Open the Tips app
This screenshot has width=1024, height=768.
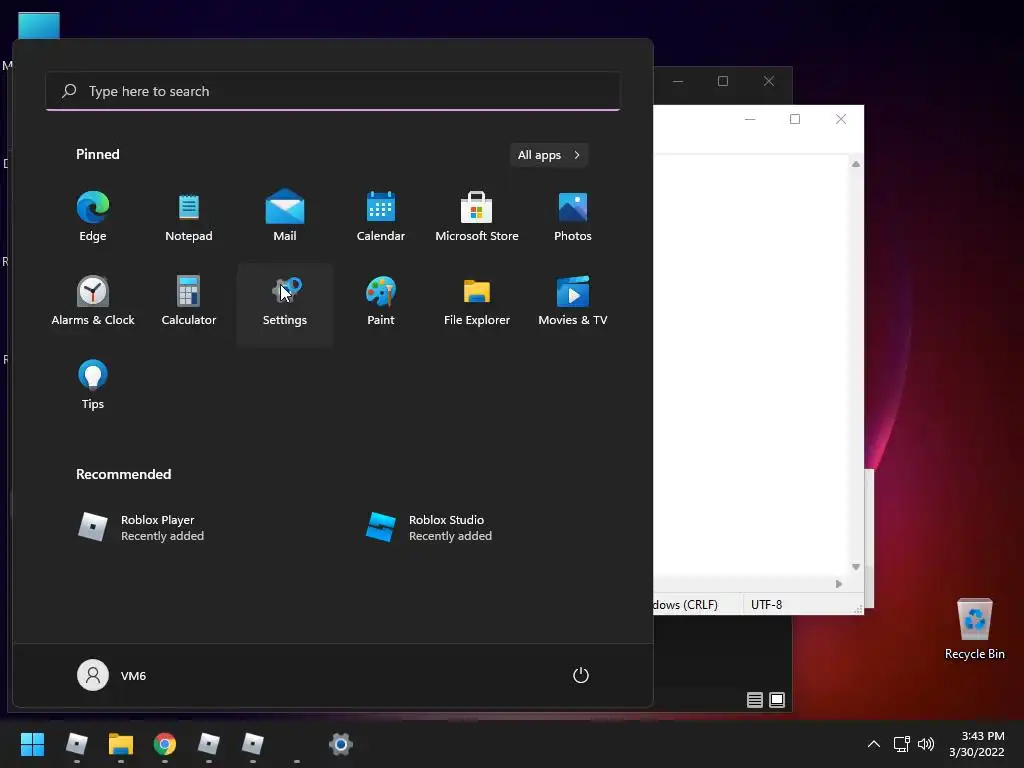[x=93, y=385]
